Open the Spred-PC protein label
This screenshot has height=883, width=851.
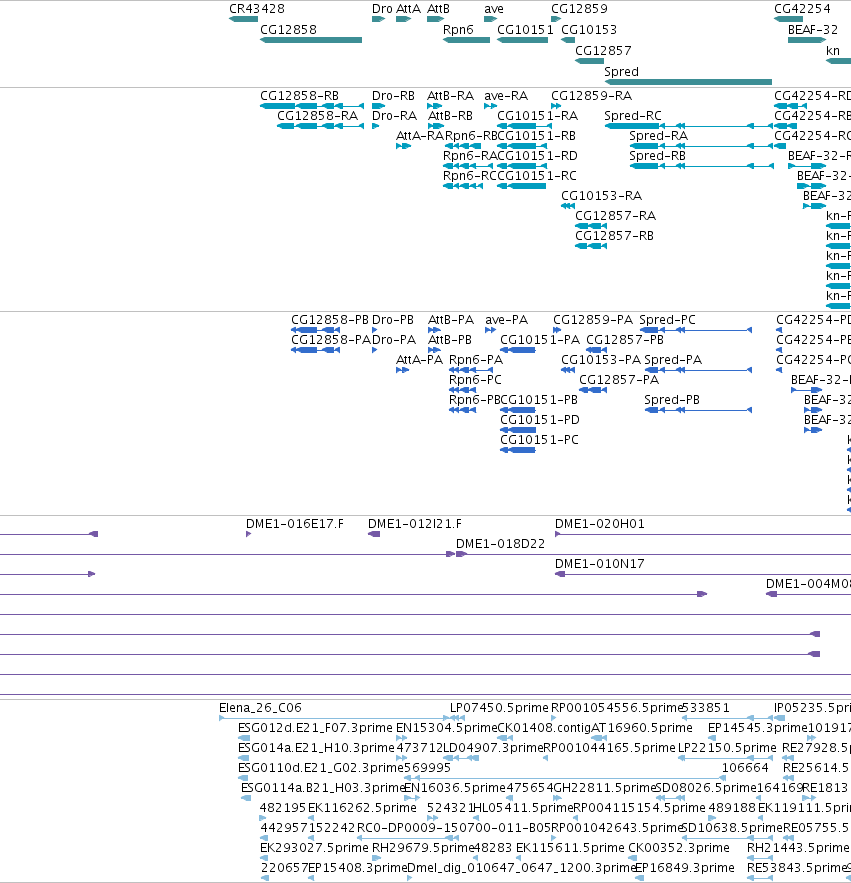coord(667,320)
